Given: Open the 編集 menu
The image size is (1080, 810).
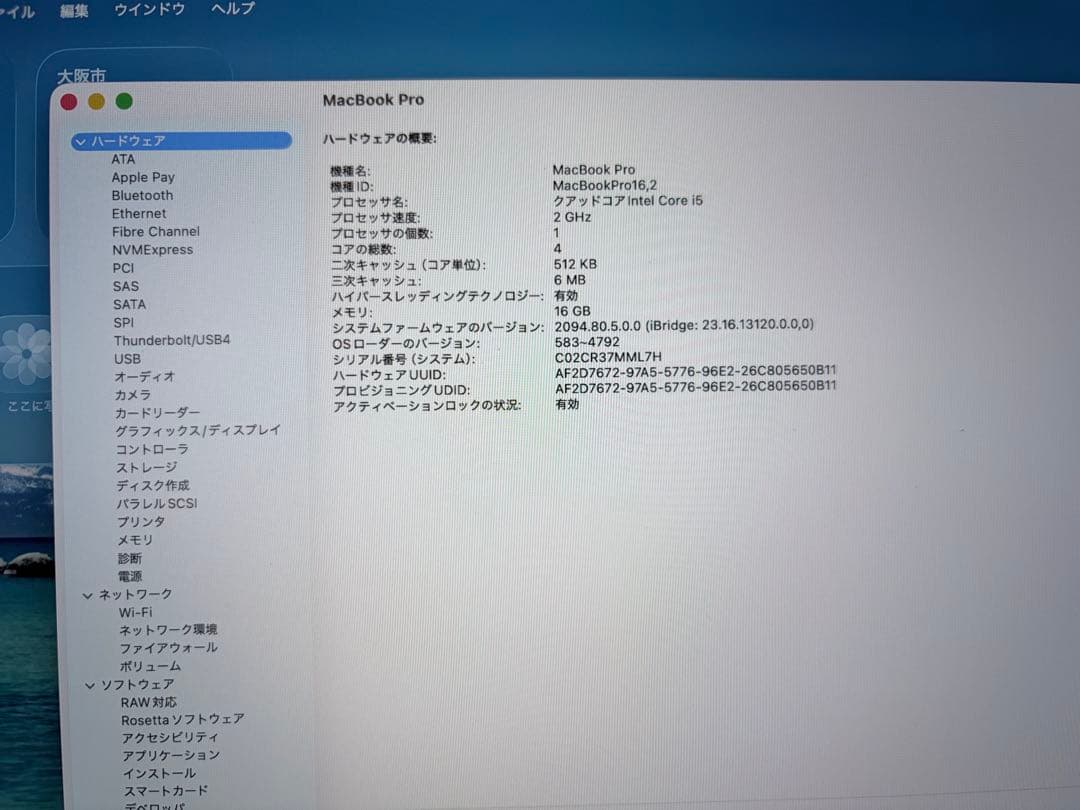Looking at the screenshot, I should (74, 11).
